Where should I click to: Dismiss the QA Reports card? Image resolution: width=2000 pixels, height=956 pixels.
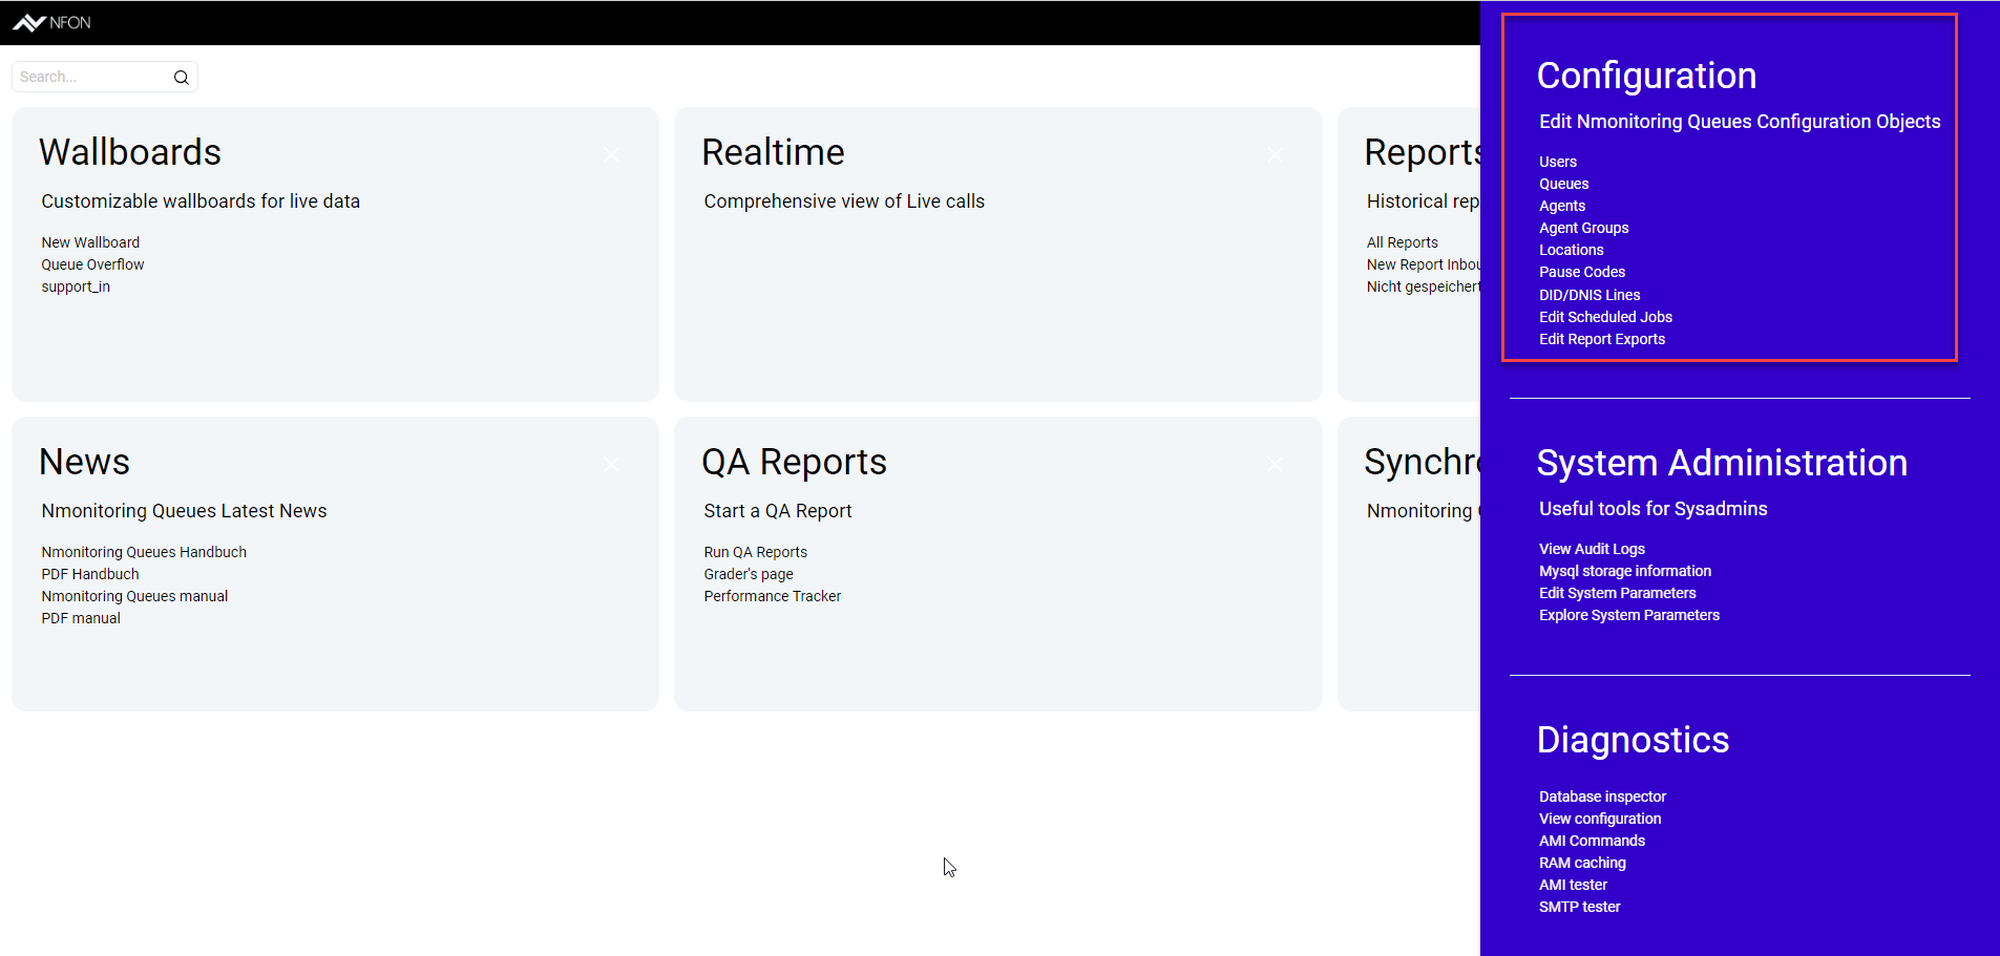(1274, 464)
